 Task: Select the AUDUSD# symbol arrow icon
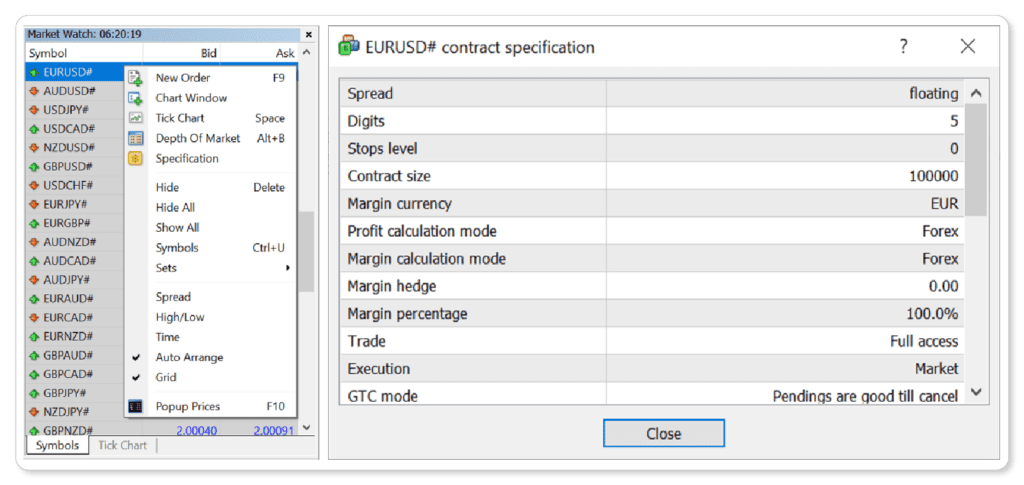(x=35, y=91)
